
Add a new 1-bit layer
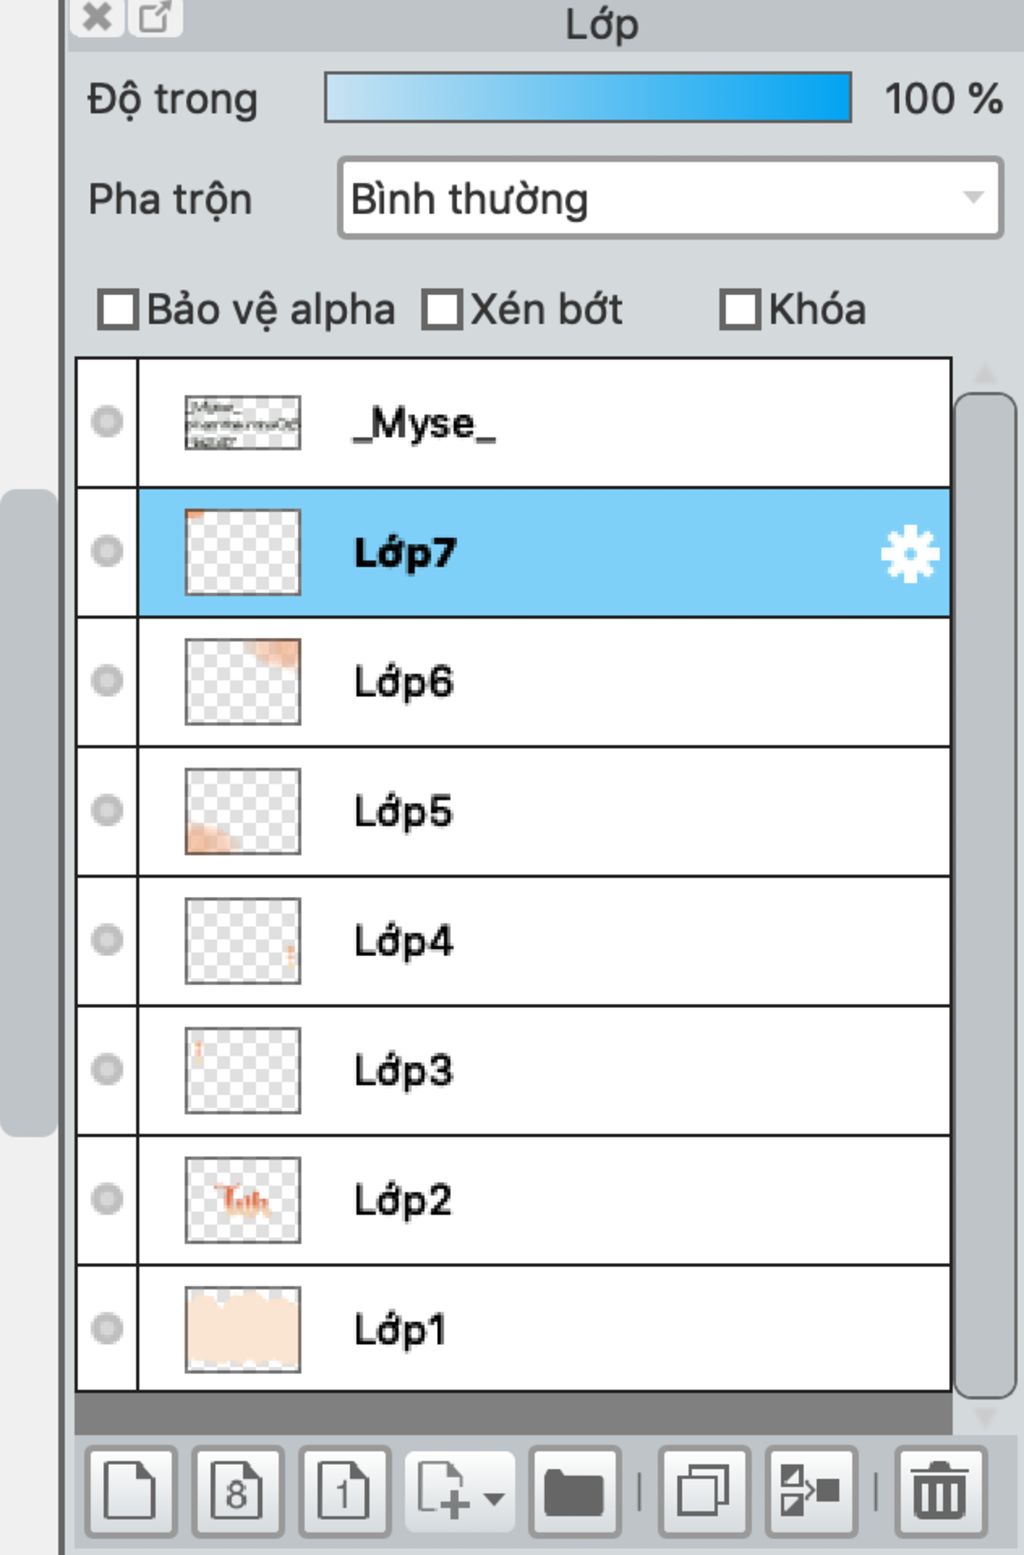(x=343, y=1491)
